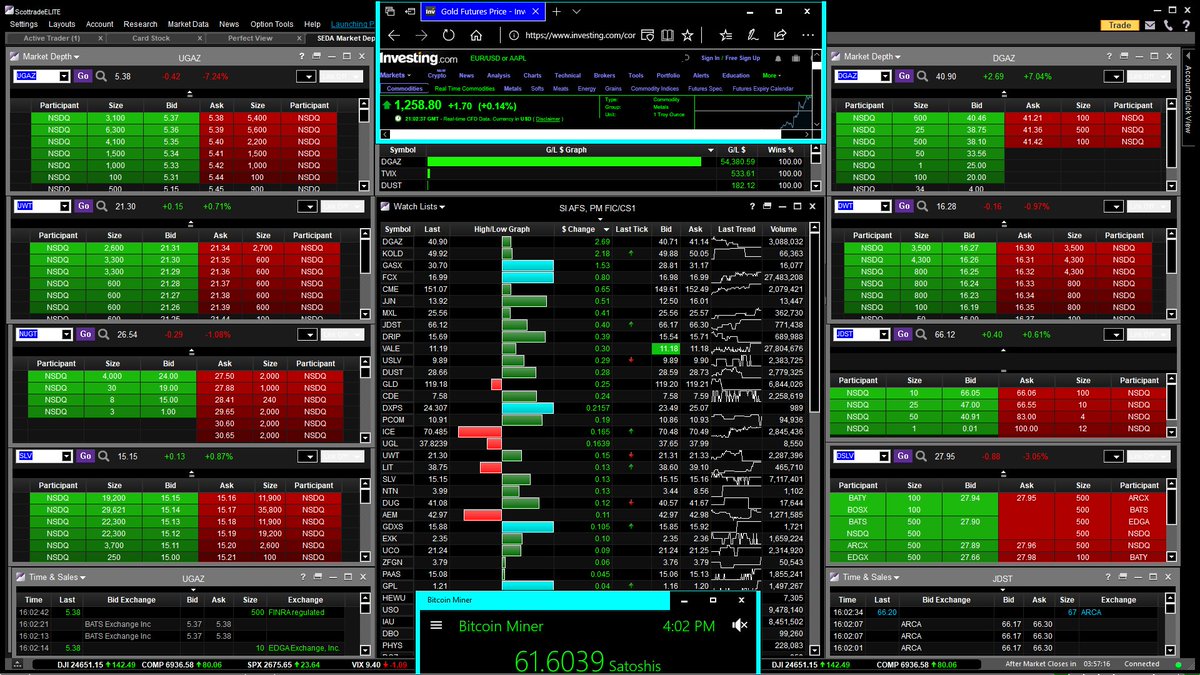Open the Settings menu in ScottradeELITE

[24, 24]
